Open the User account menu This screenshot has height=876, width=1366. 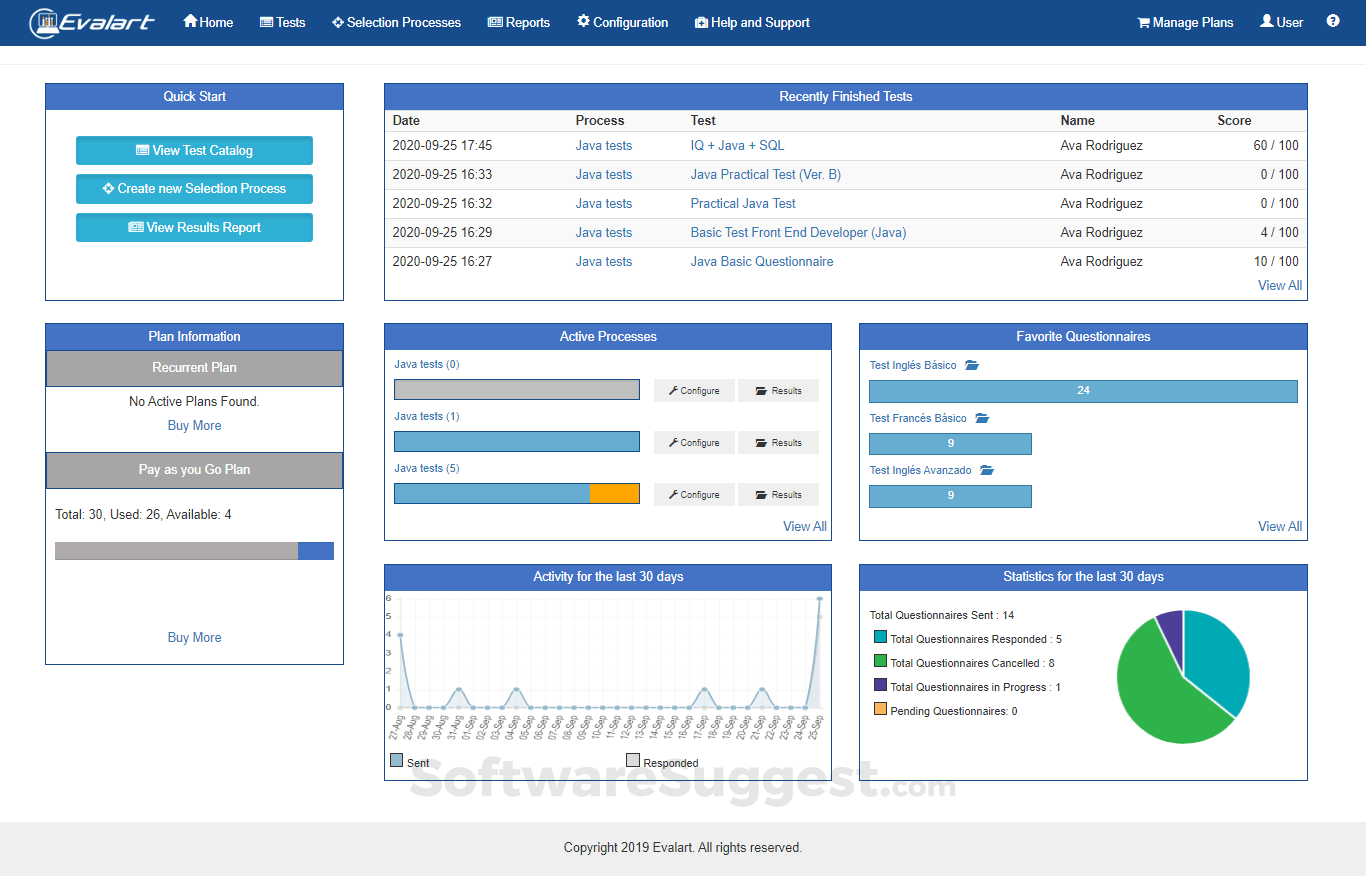pyautogui.click(x=1280, y=22)
